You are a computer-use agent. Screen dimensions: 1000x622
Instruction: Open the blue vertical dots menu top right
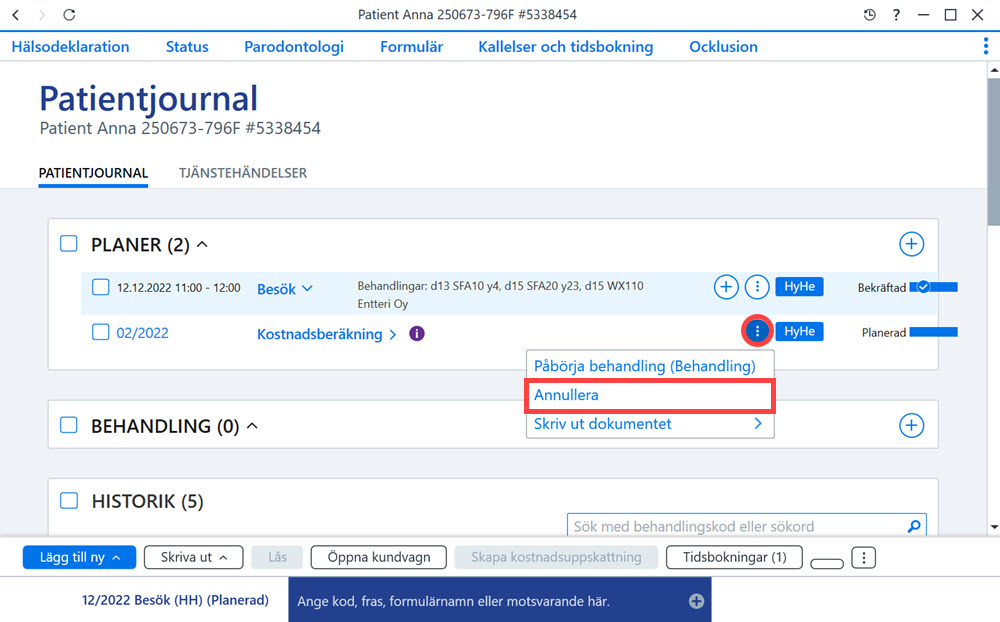(x=986, y=46)
